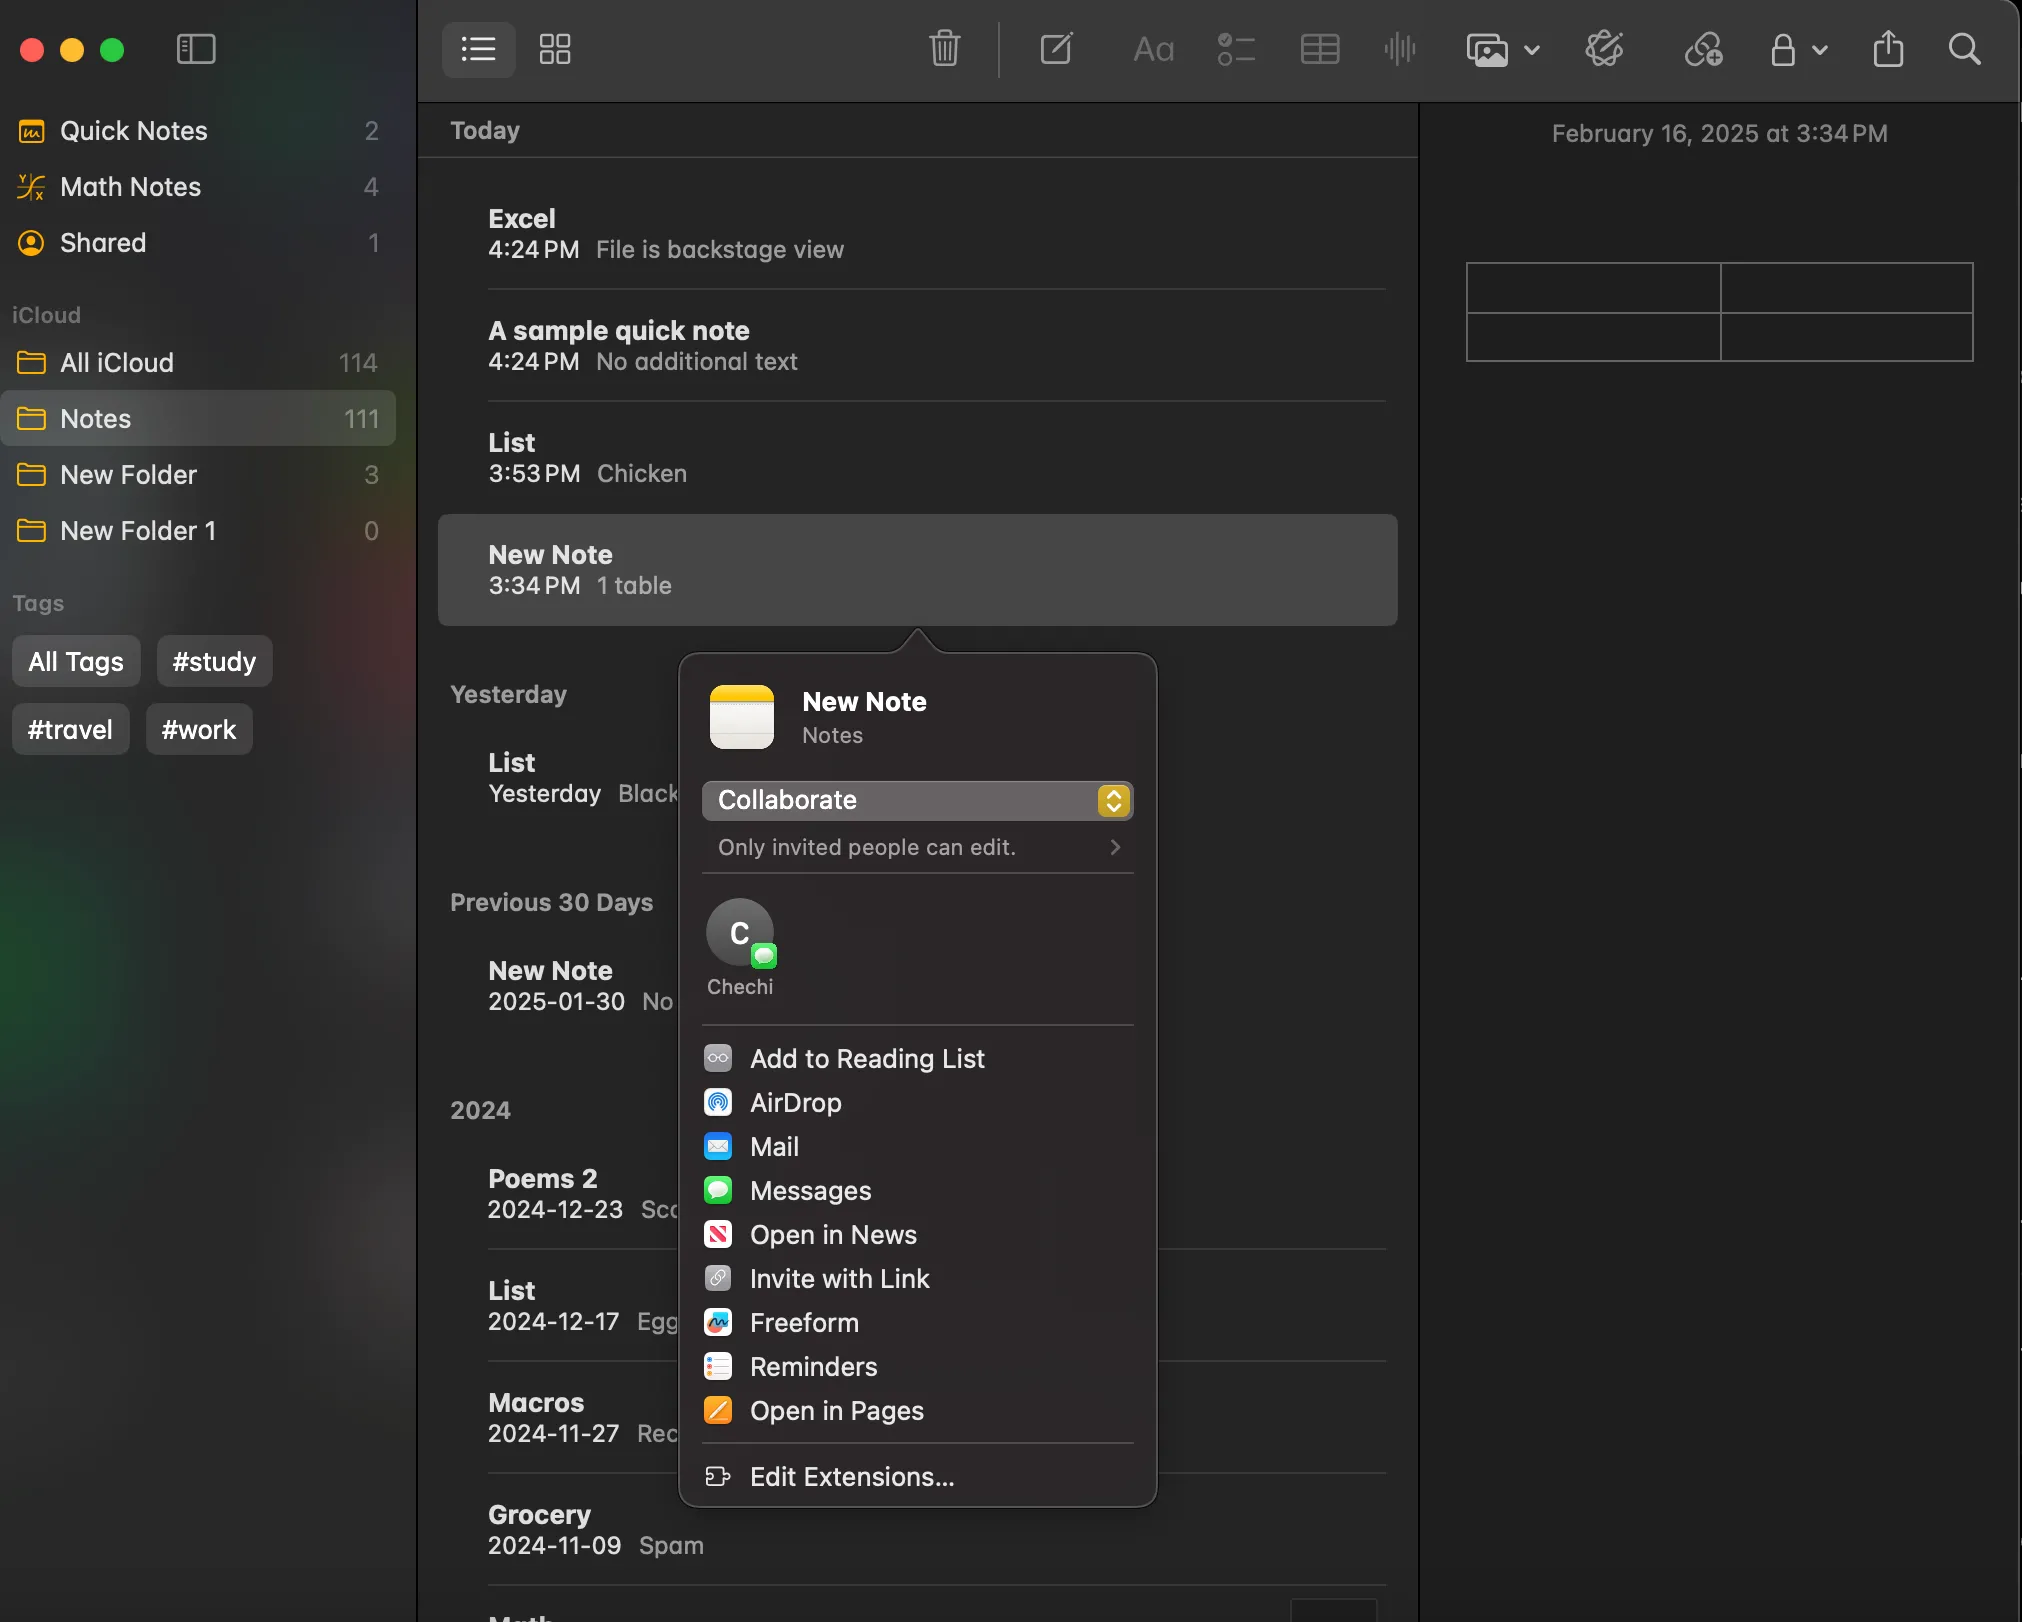This screenshot has height=1622, width=2022.
Task: Add a table with the table icon
Action: coord(1318,49)
